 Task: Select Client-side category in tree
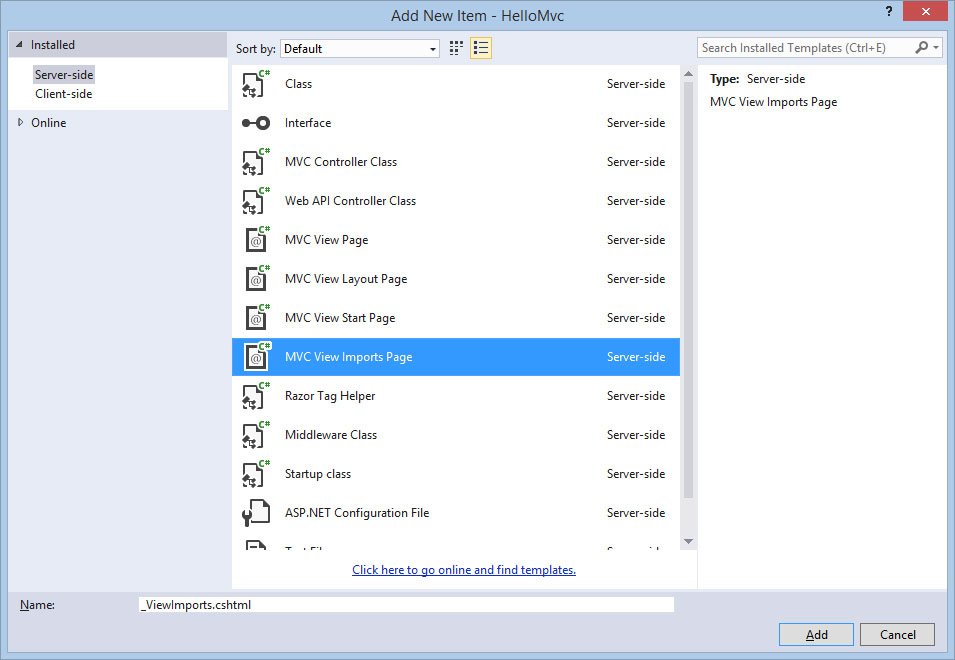click(63, 94)
